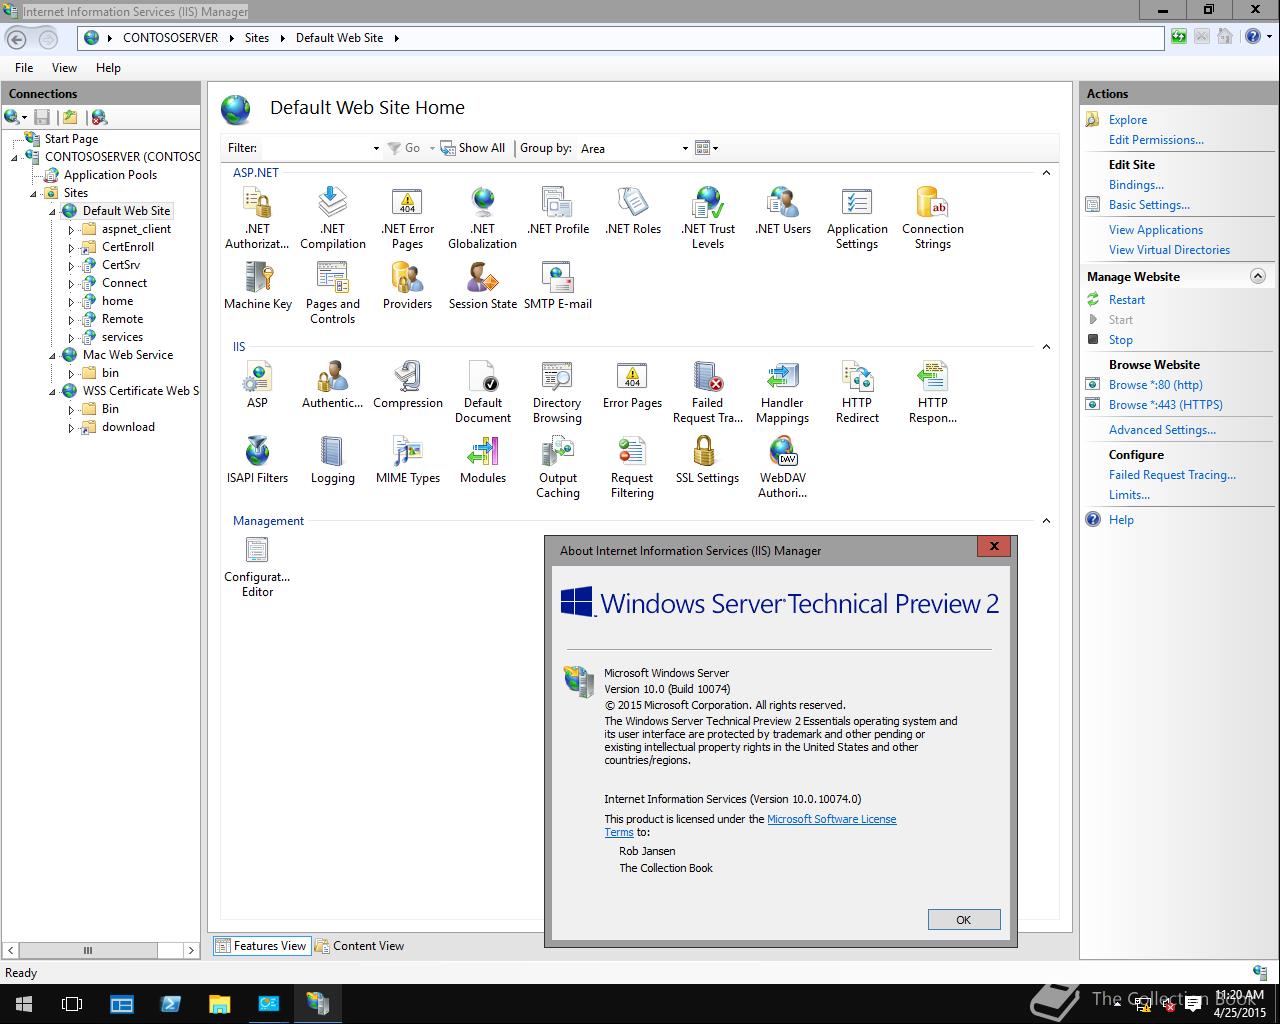1280x1024 pixels.
Task: Open the Modules feature icon
Action: coord(482,460)
